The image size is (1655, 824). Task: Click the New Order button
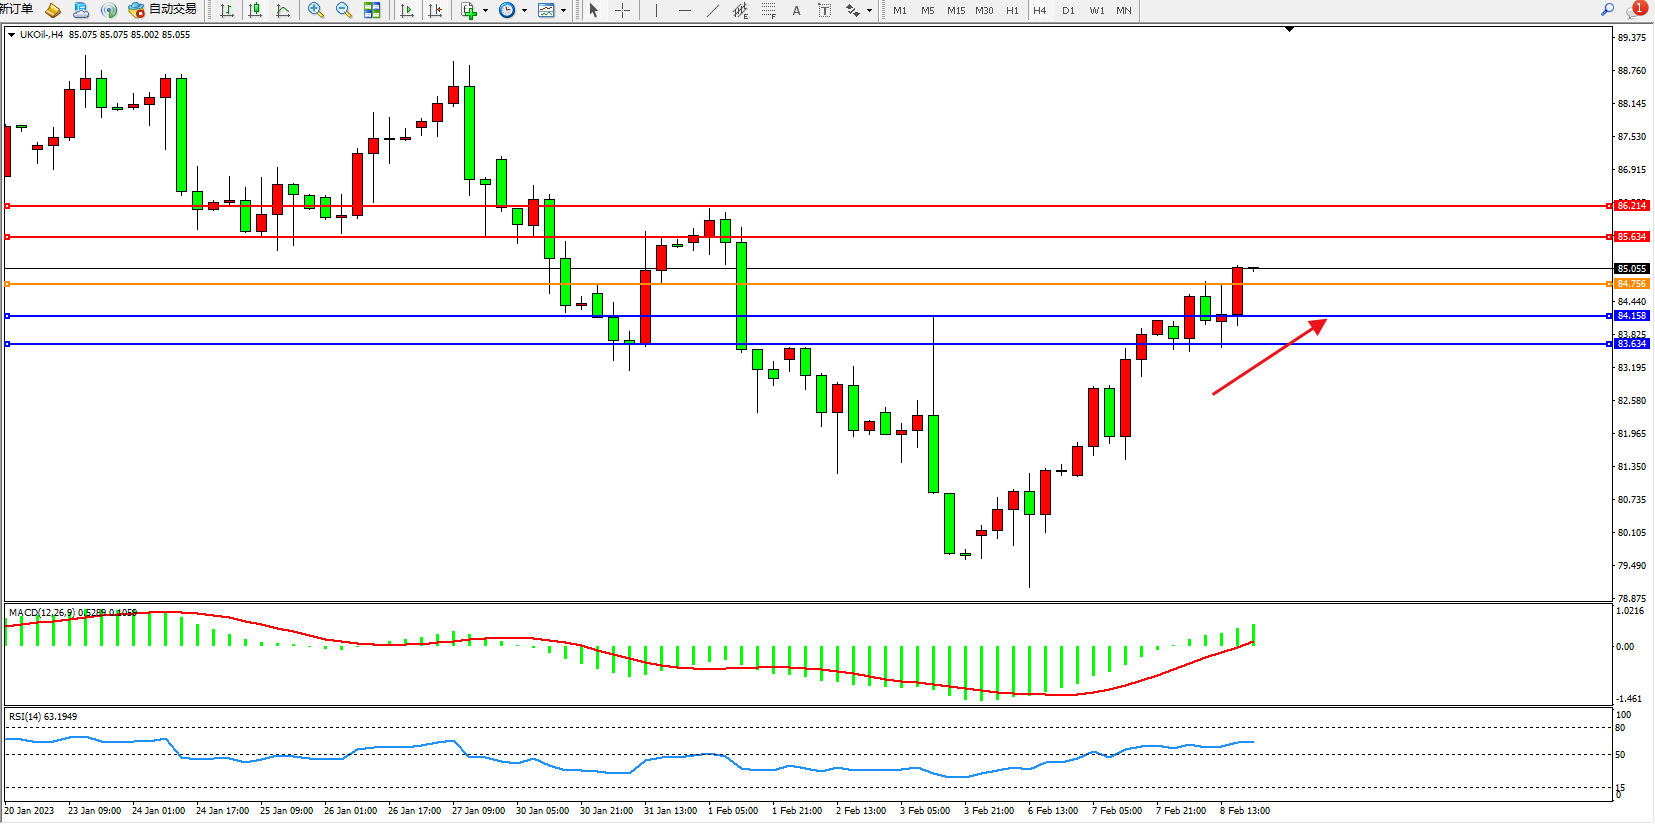click(16, 10)
